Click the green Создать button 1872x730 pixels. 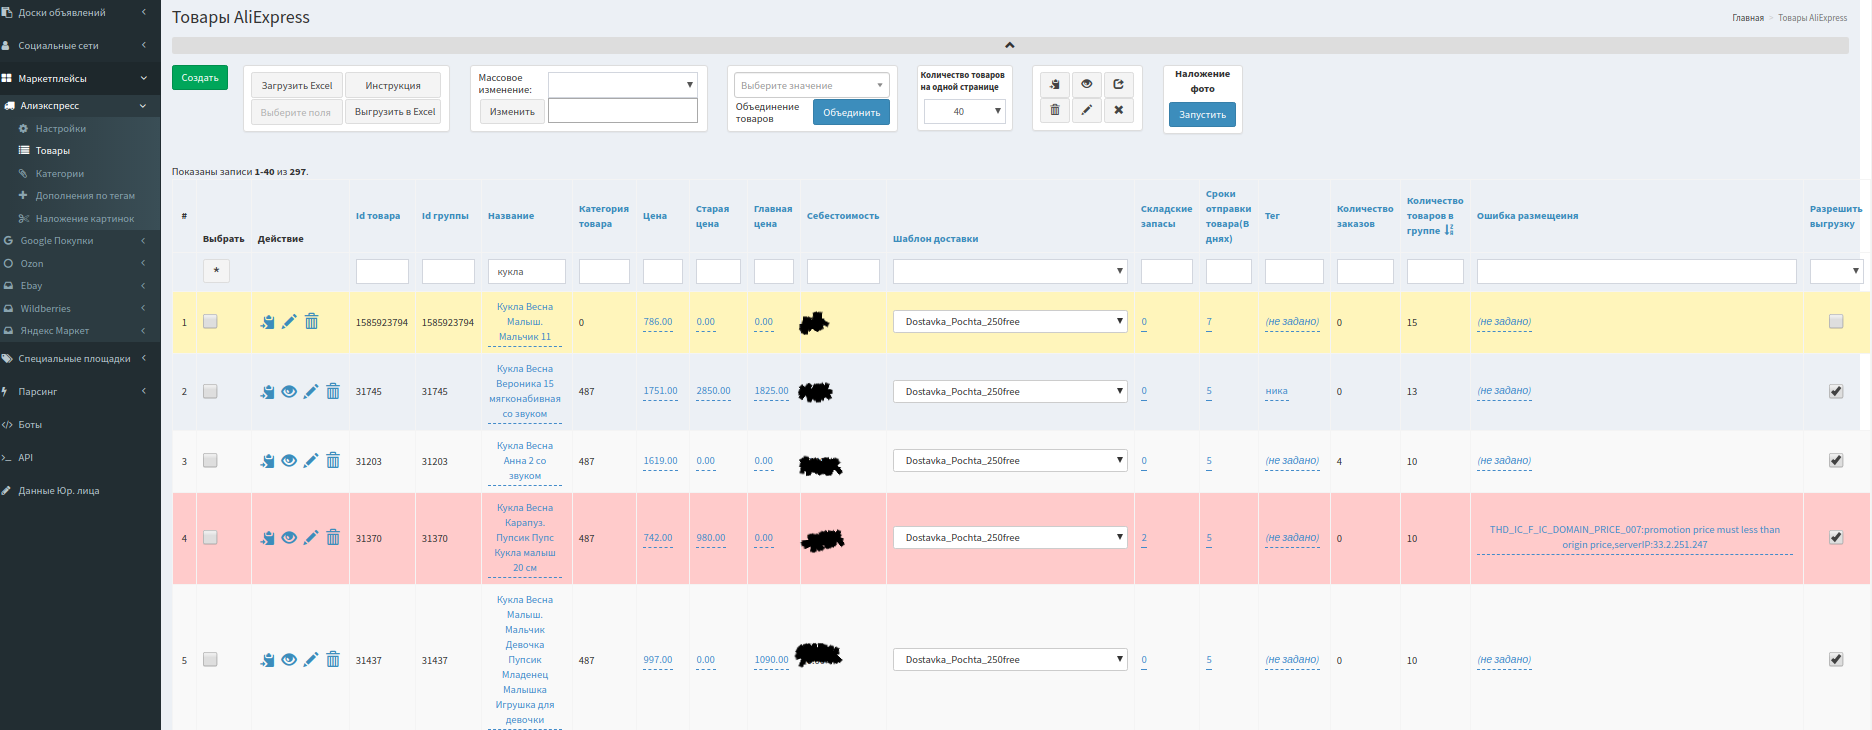[200, 78]
